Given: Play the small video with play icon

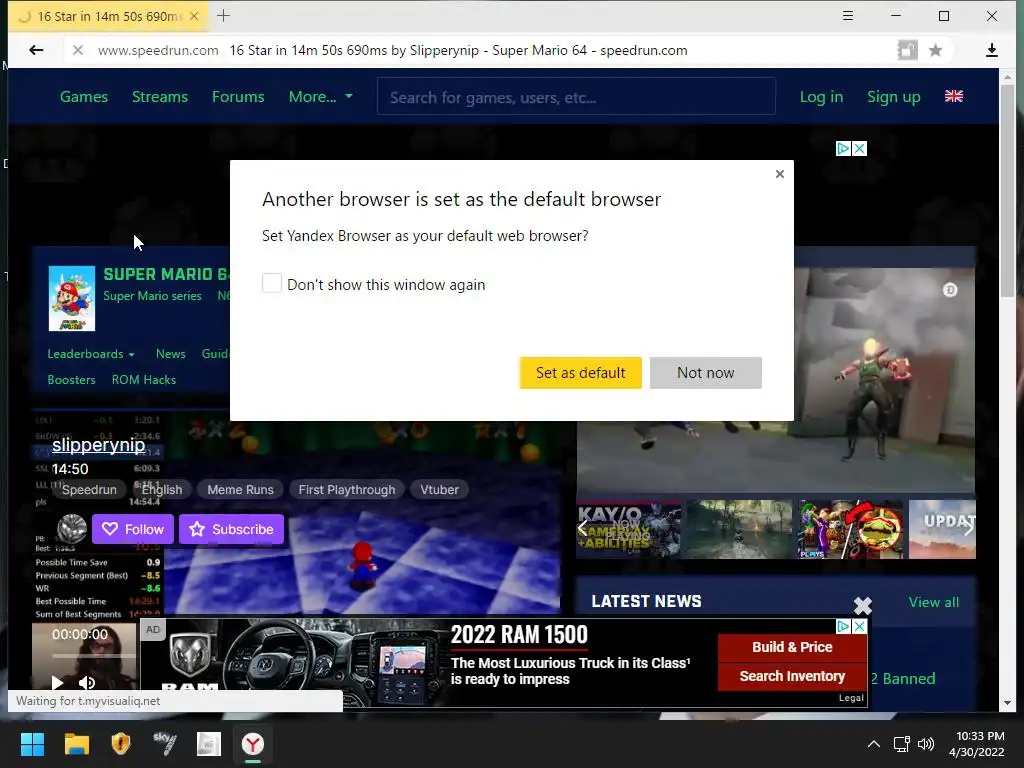Looking at the screenshot, I should [x=57, y=682].
